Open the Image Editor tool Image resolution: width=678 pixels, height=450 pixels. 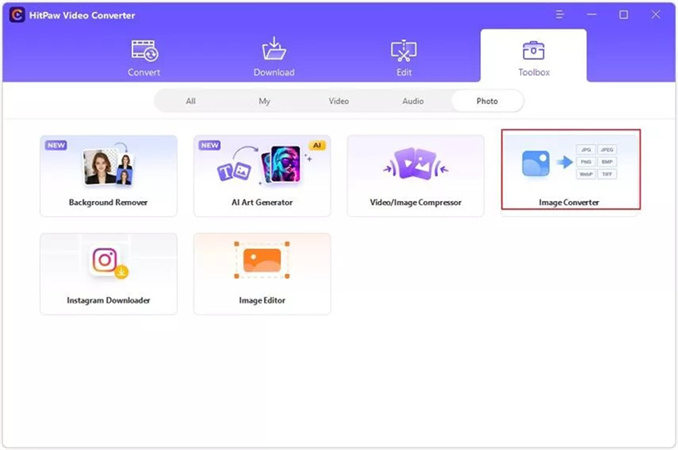point(262,274)
